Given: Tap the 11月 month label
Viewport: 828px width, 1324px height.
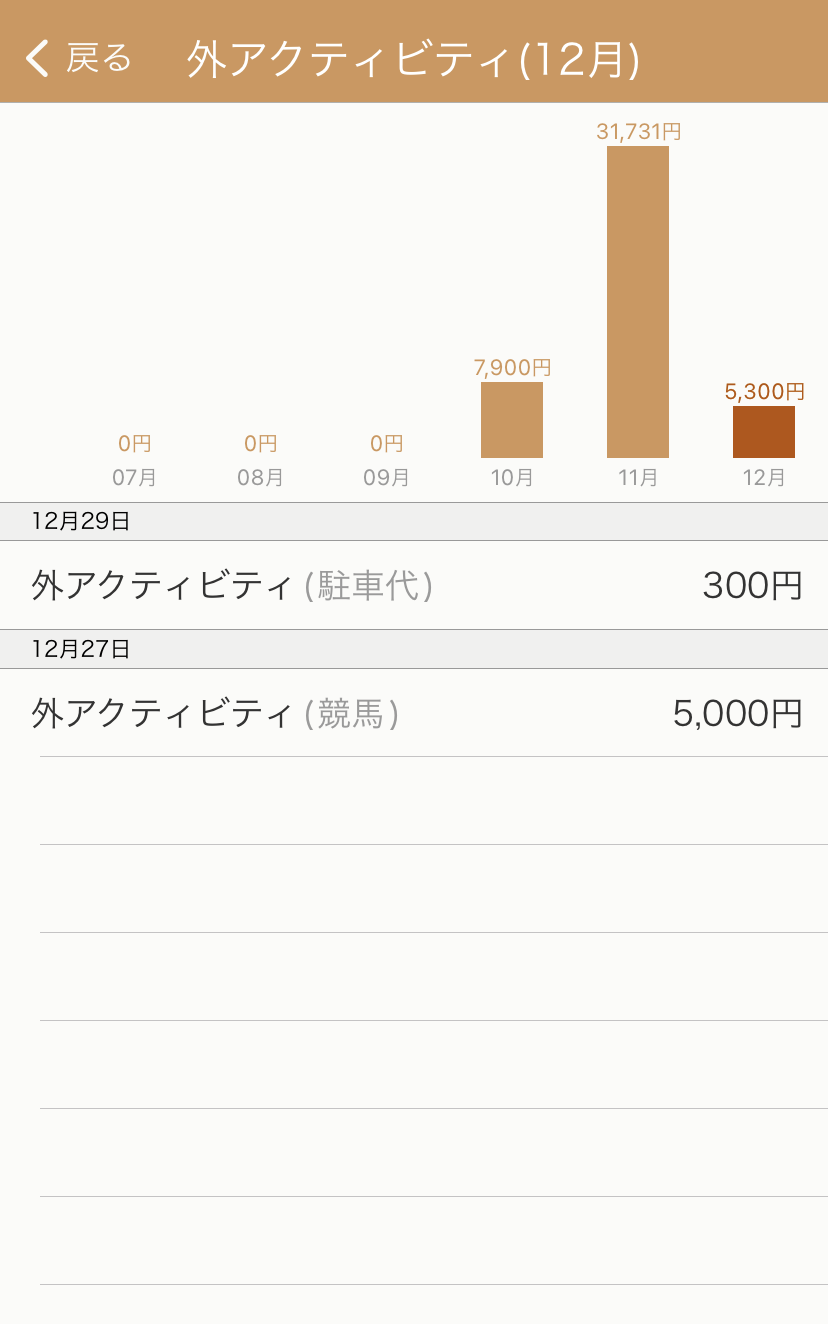Looking at the screenshot, I should coord(638,478).
